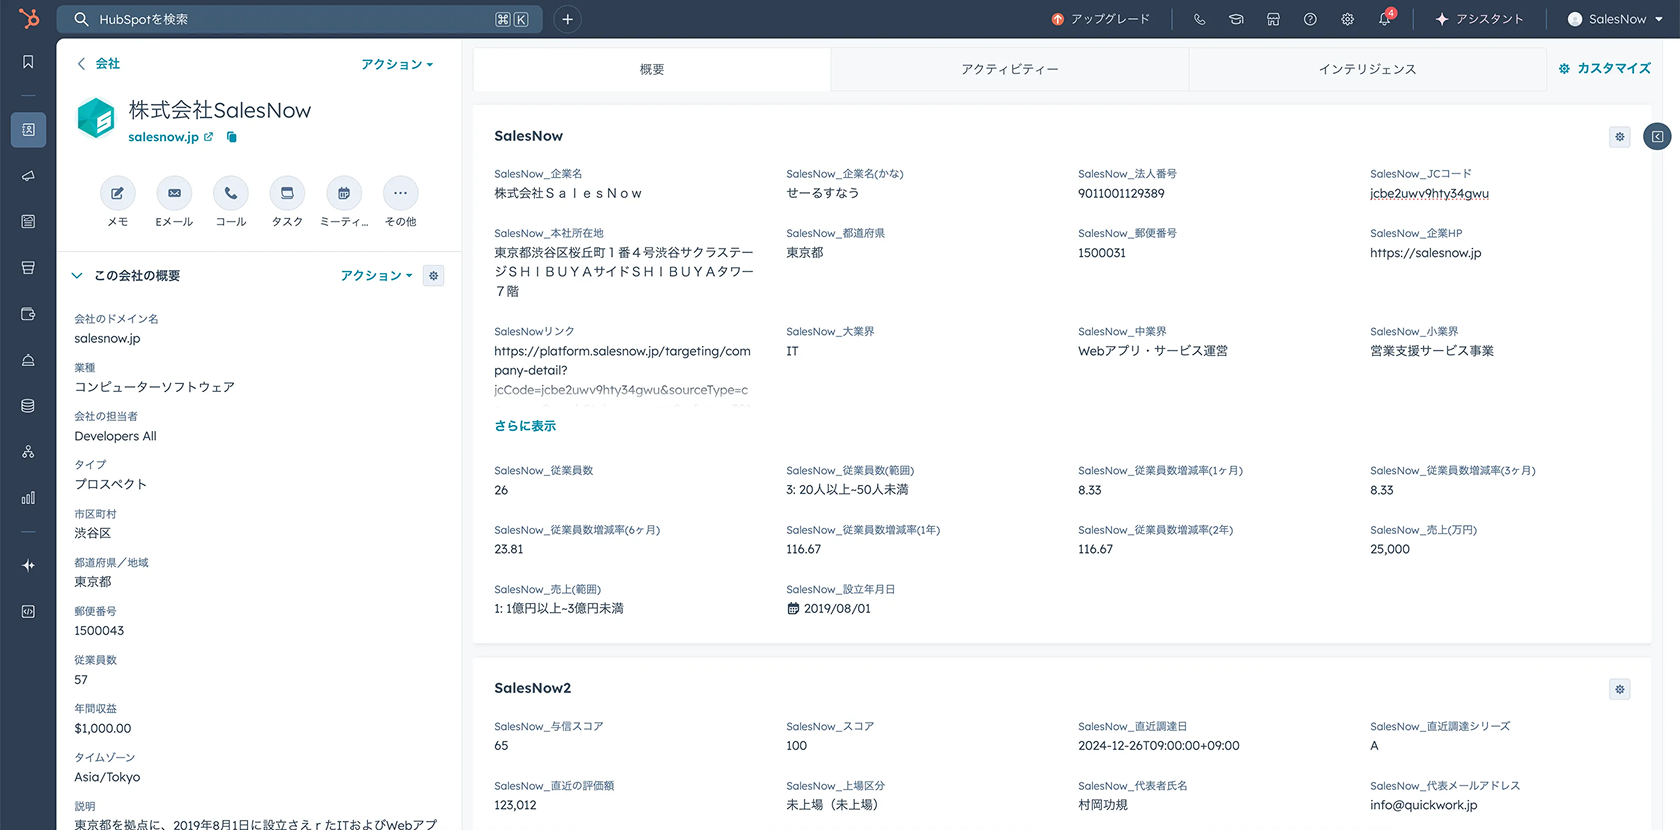
Task: Open アクション dropdown in この会社の概要
Action: pyautogui.click(x=376, y=276)
